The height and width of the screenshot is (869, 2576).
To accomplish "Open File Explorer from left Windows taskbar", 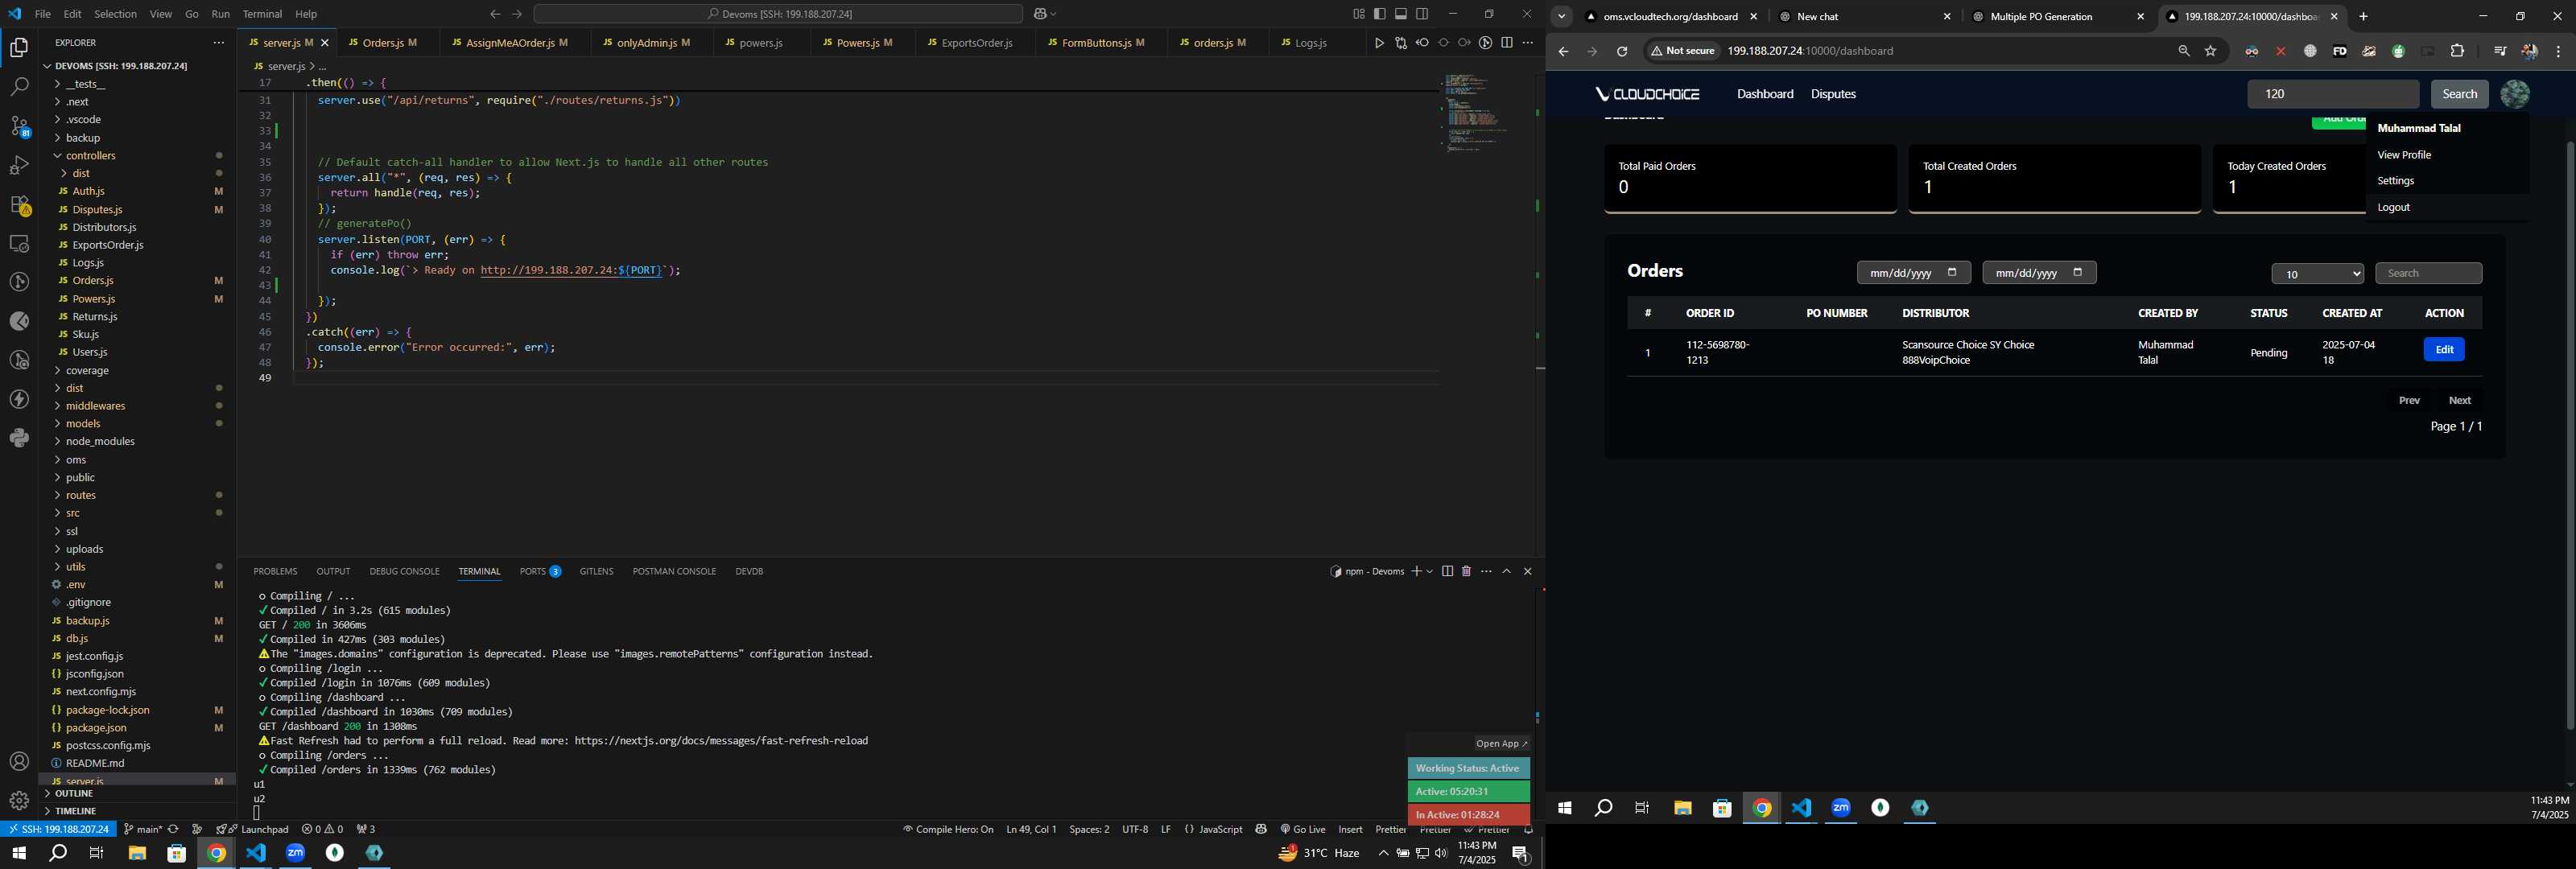I will (137, 853).
